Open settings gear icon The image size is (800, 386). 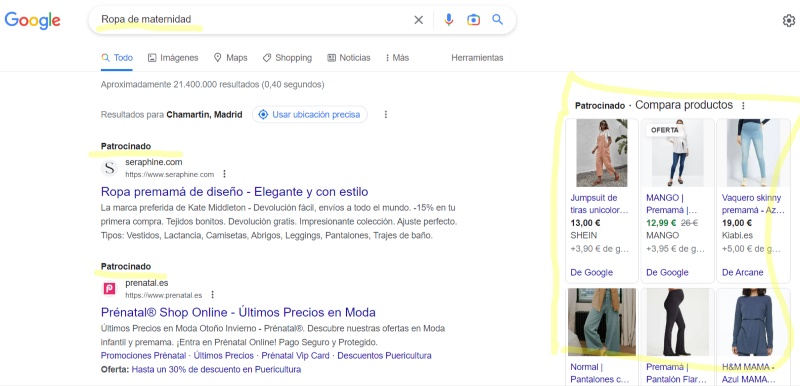pyautogui.click(x=789, y=20)
